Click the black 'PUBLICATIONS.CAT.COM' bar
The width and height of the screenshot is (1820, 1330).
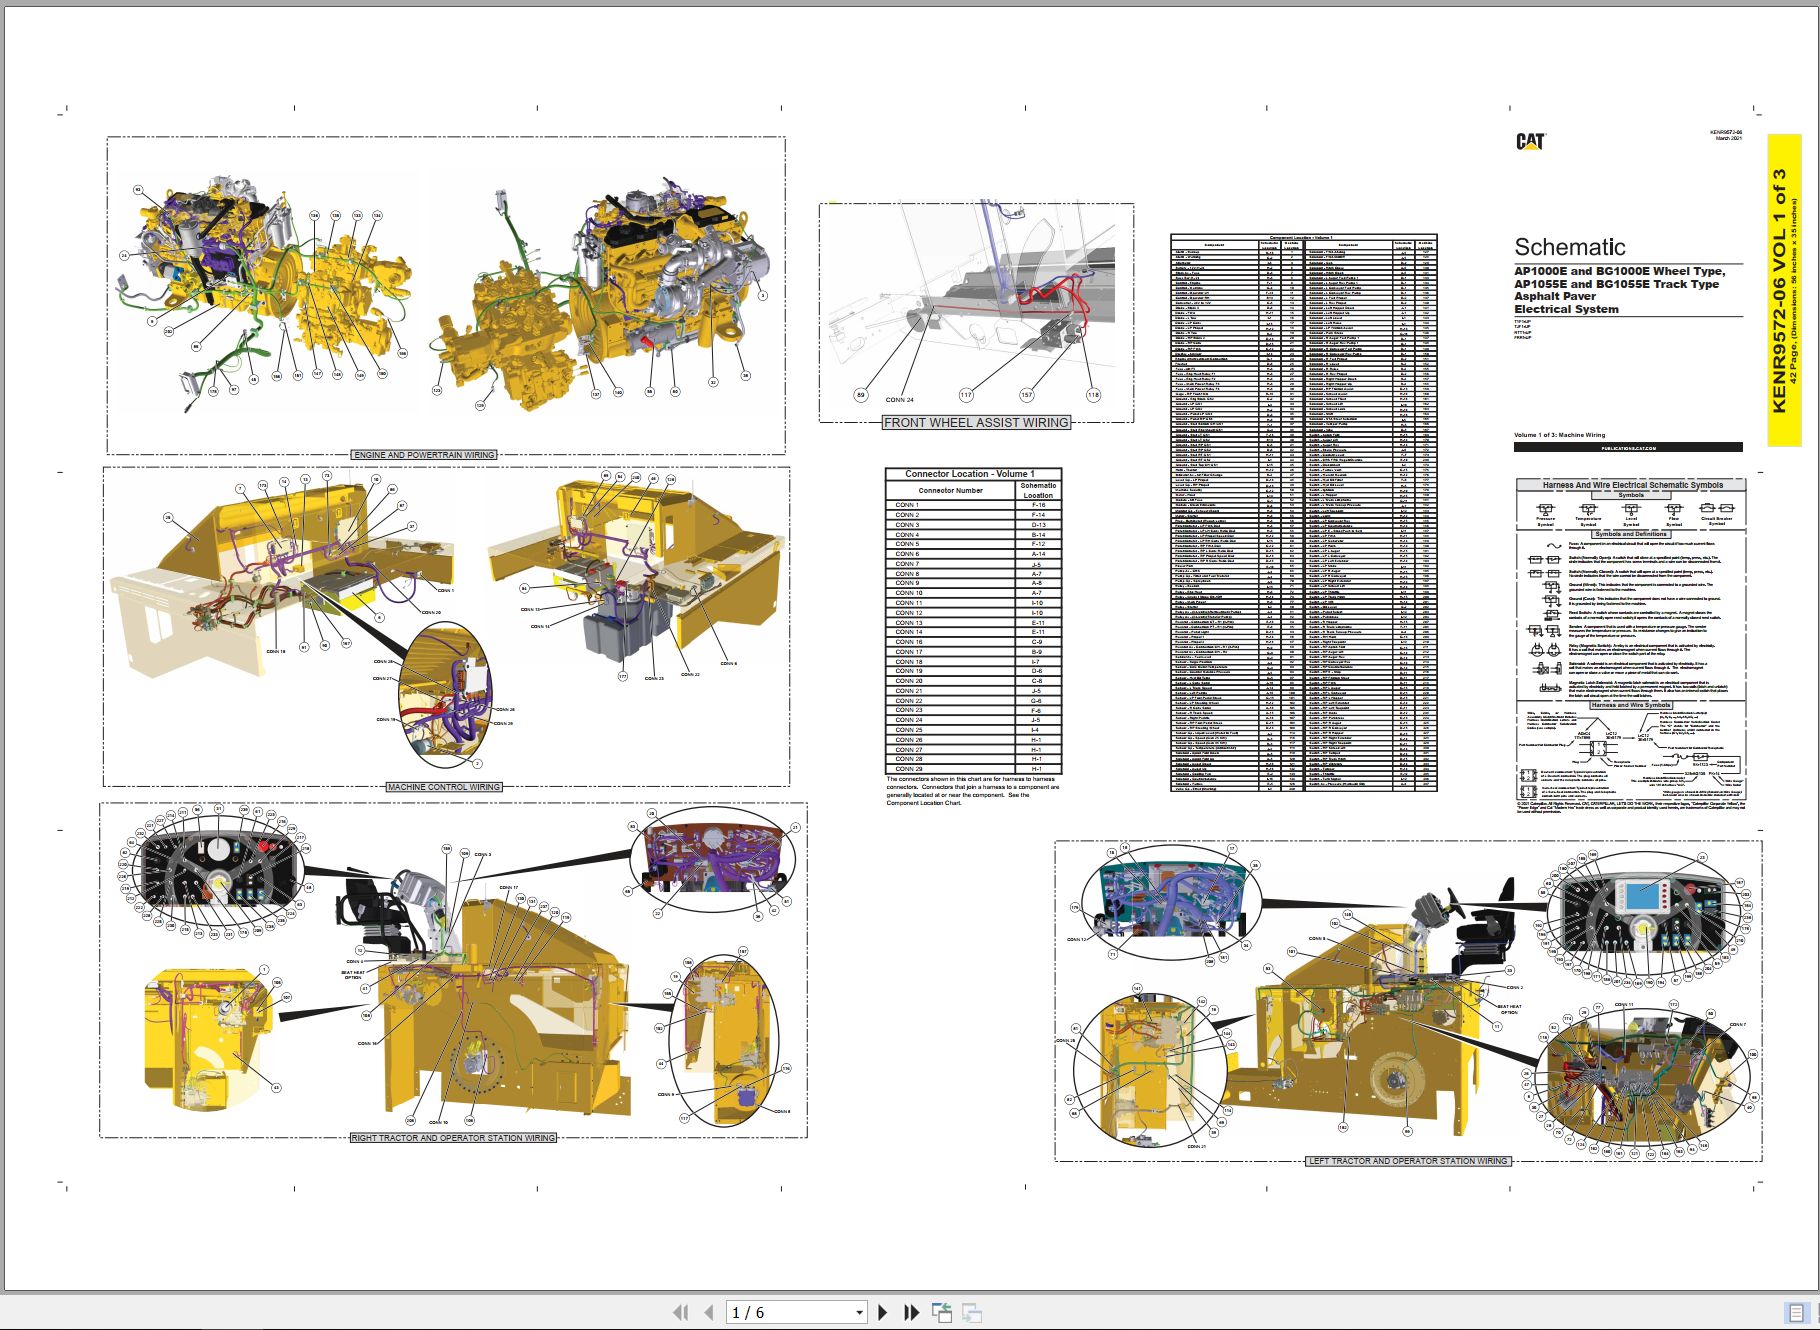click(x=1628, y=448)
